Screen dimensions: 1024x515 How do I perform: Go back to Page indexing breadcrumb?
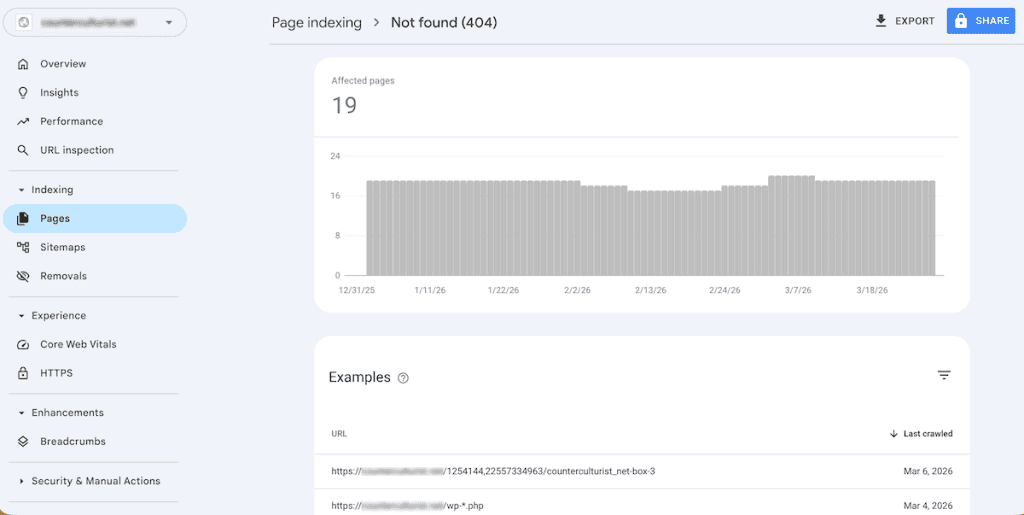click(x=317, y=23)
